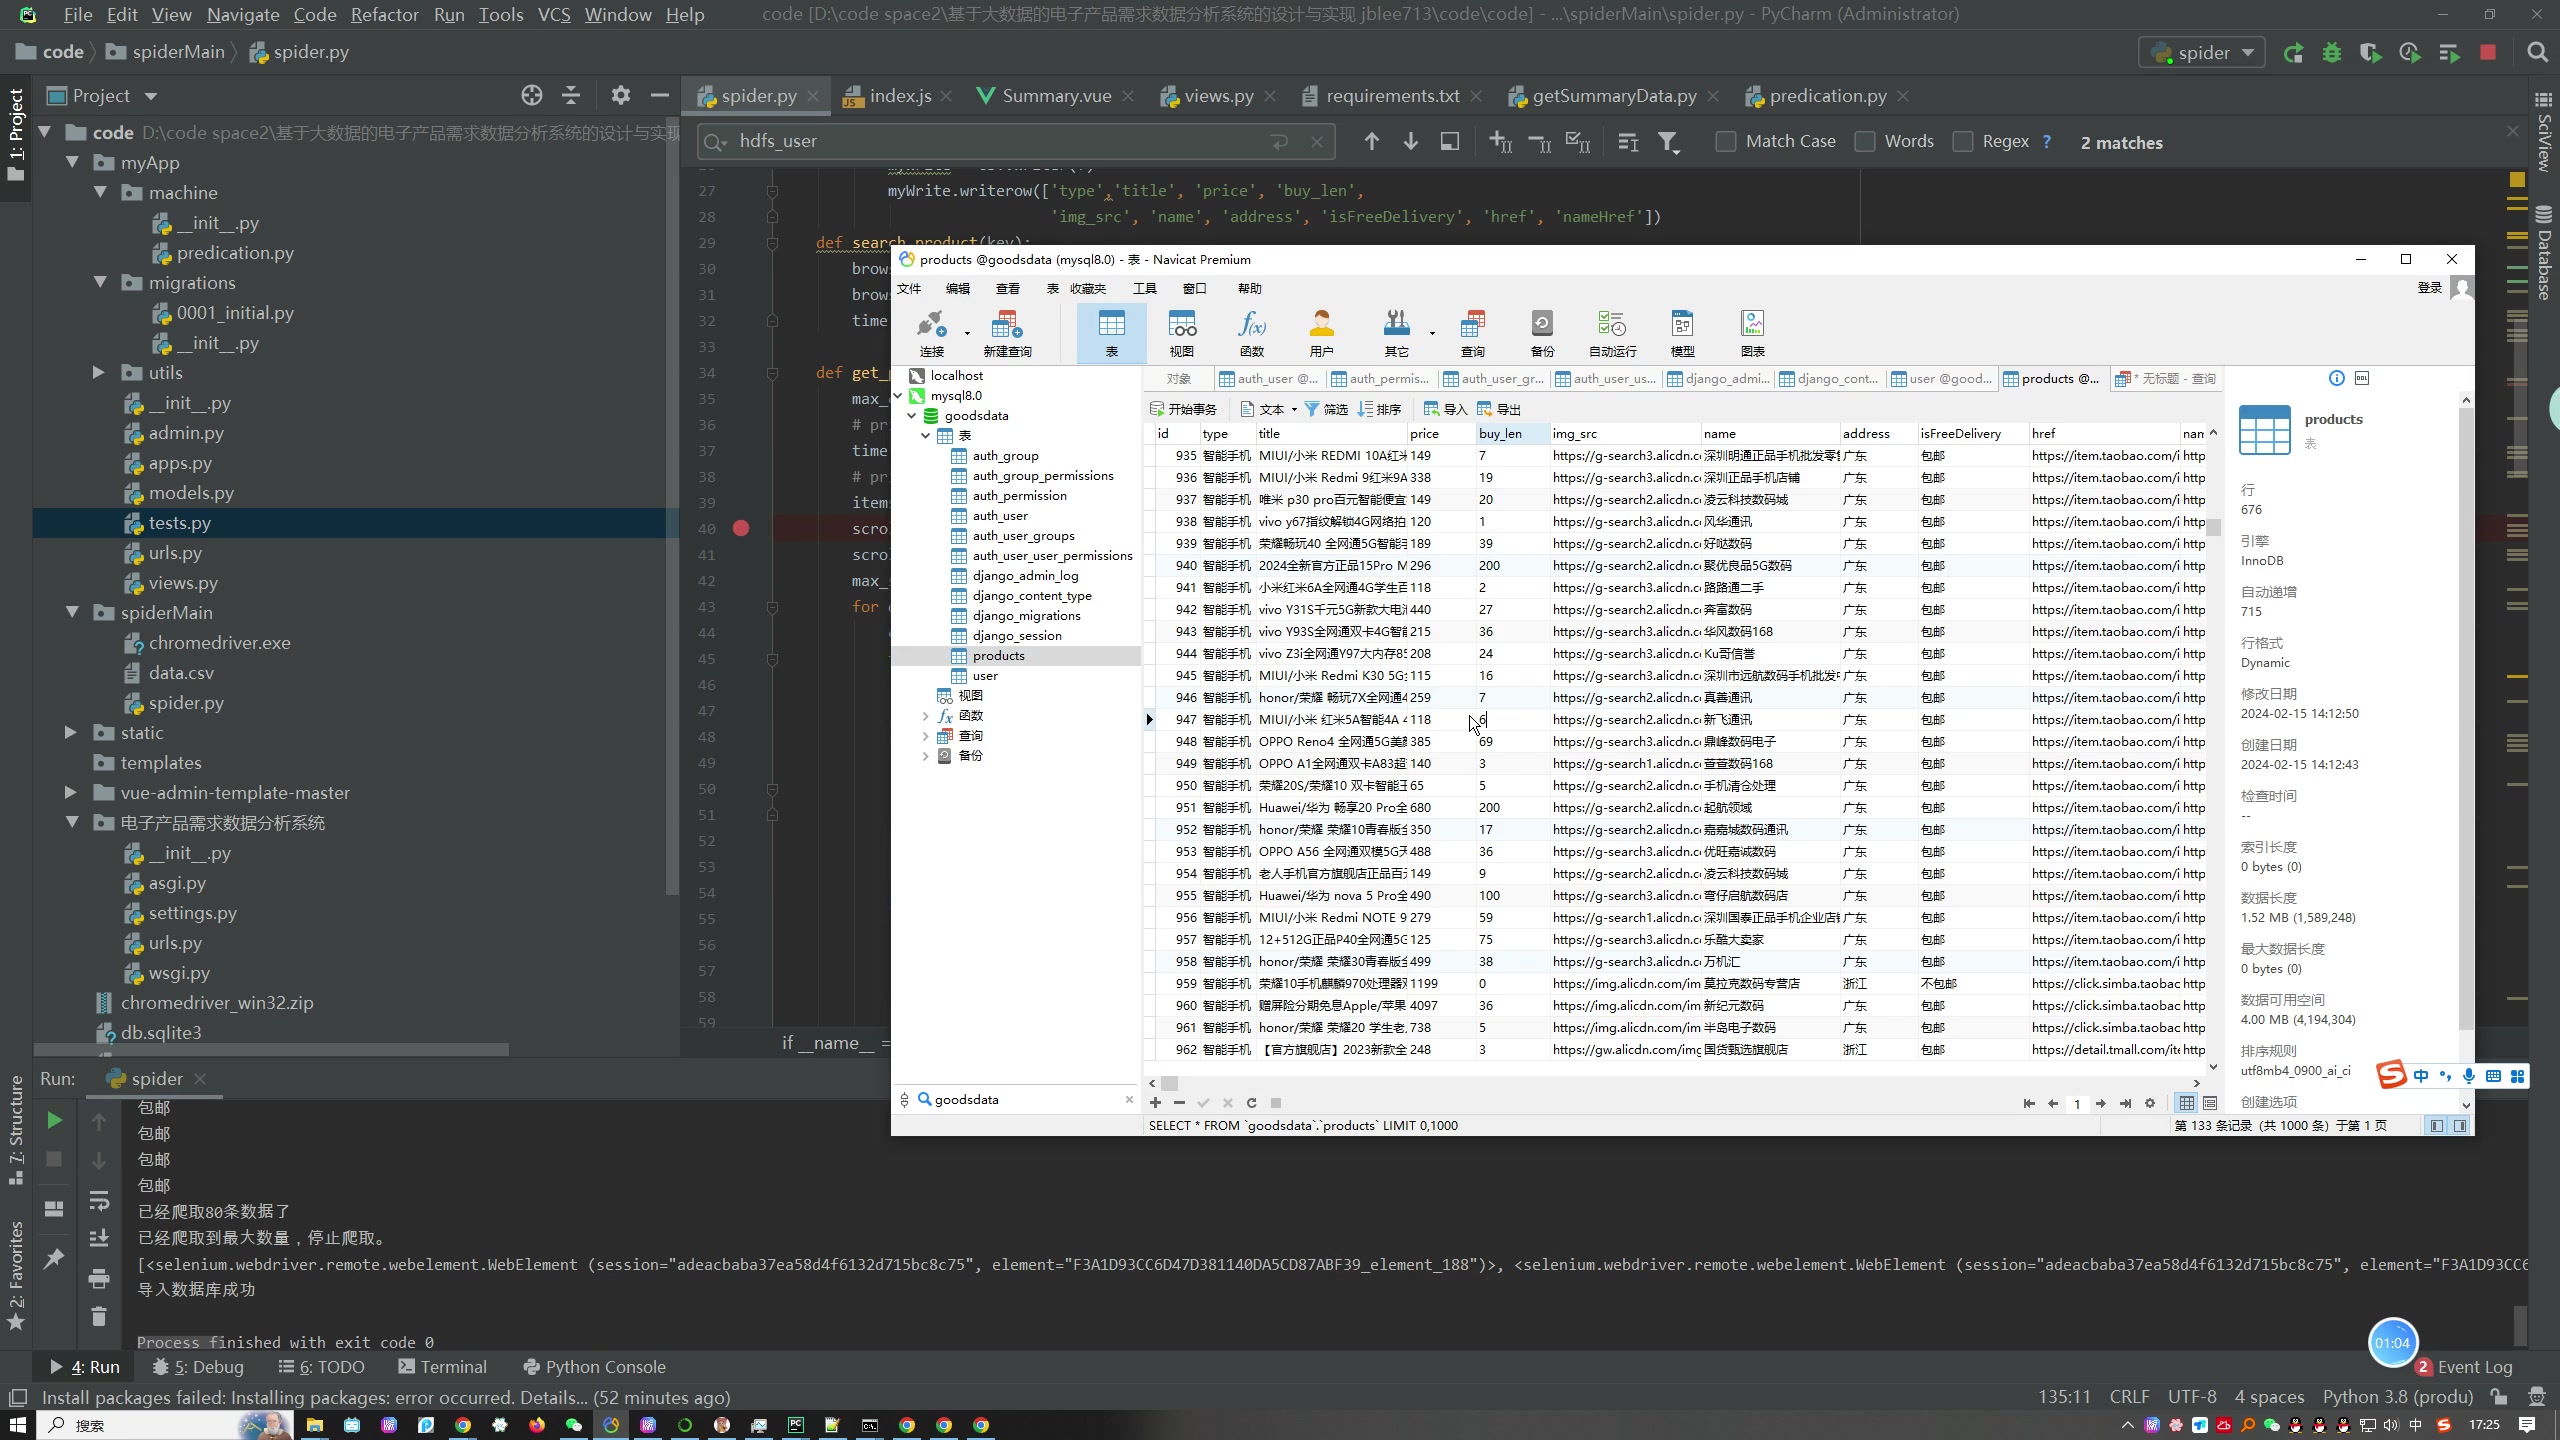Click the Project panel settings gear icon

point(621,95)
